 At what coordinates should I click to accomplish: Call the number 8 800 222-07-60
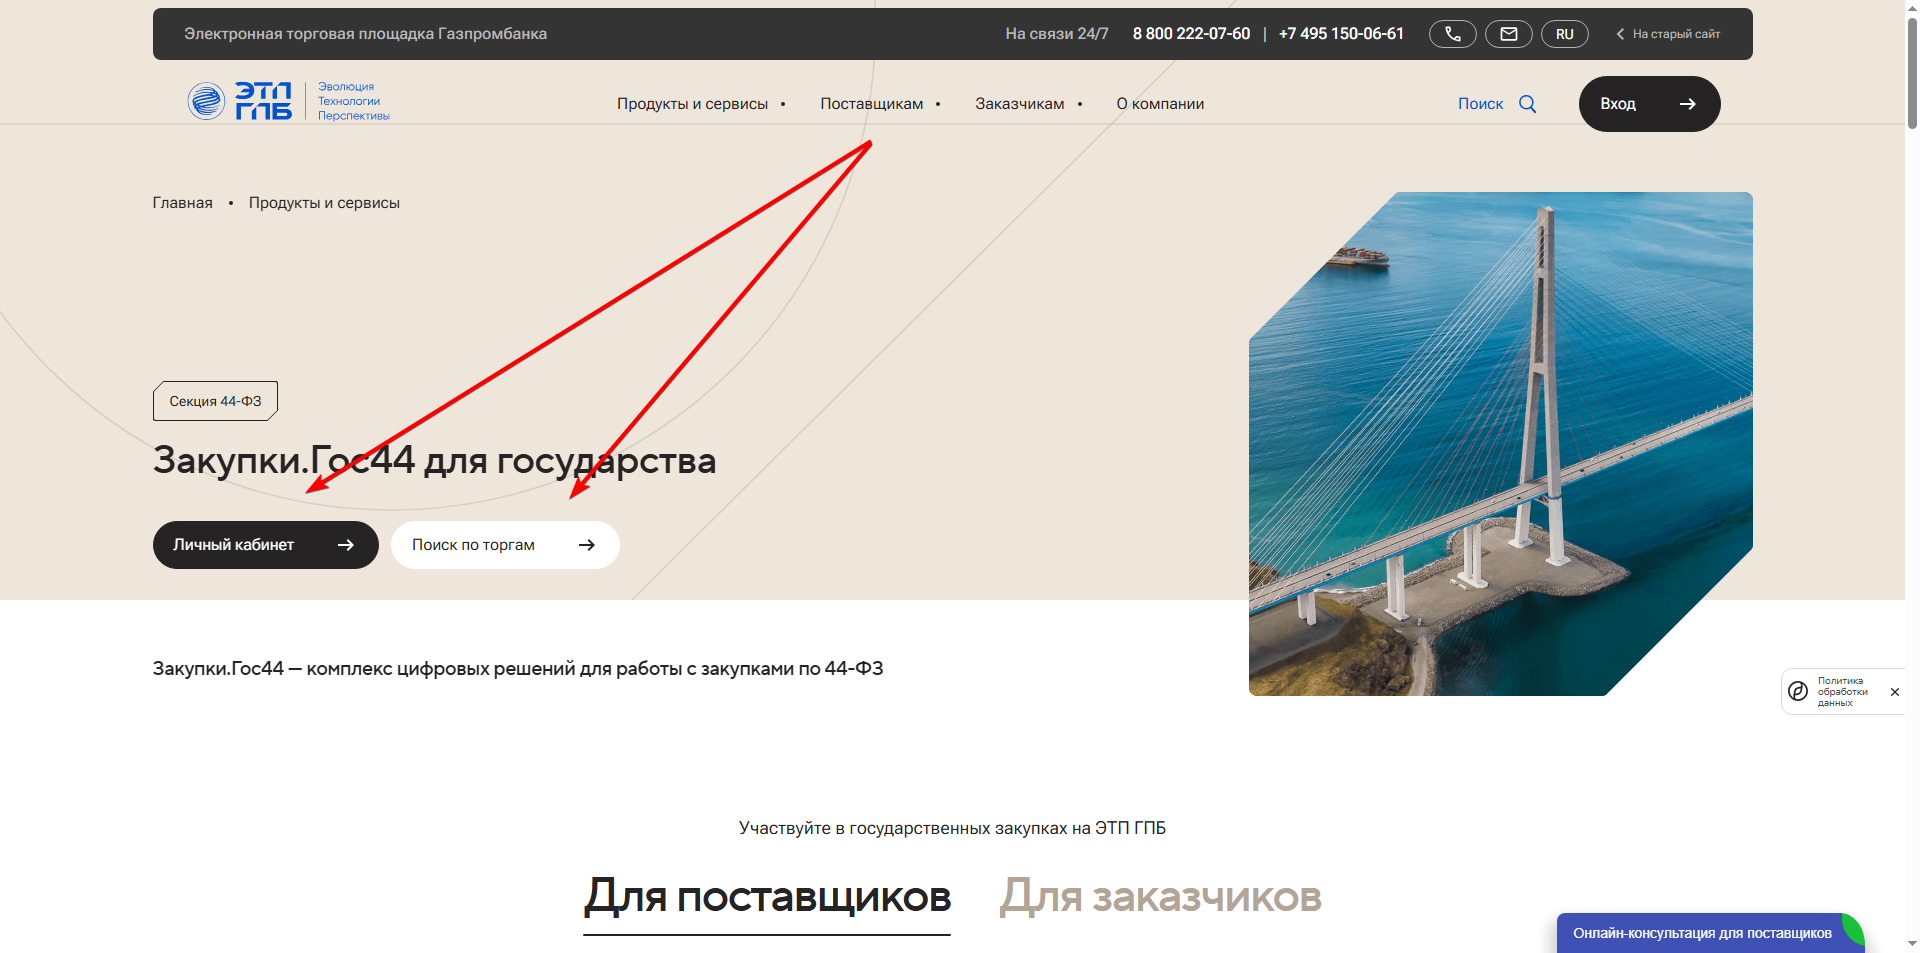point(1191,34)
